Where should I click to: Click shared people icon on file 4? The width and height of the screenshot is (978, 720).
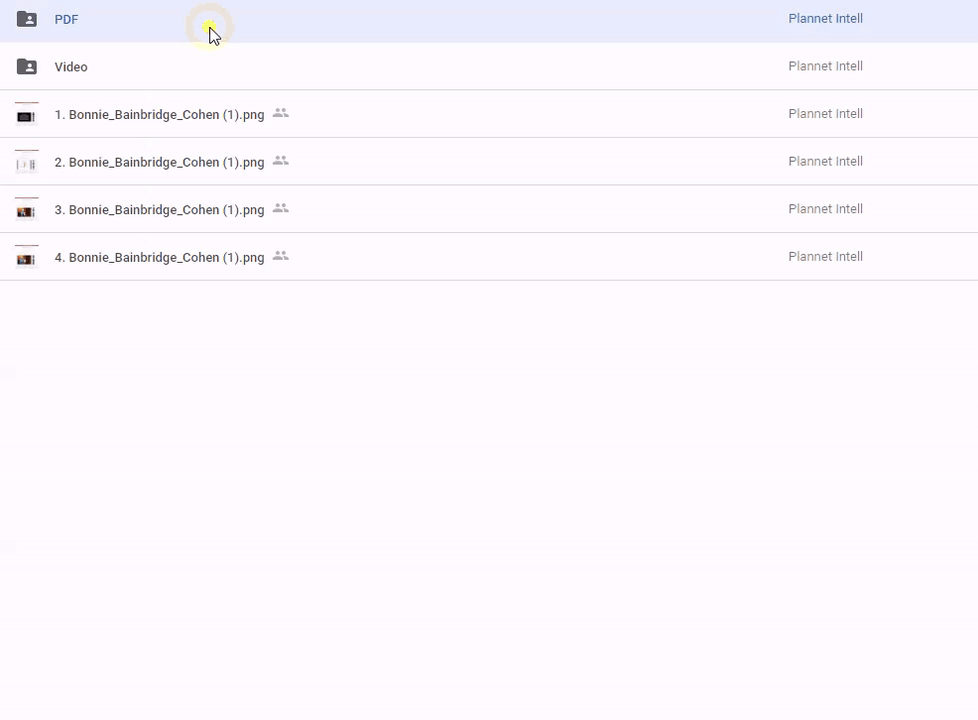pyautogui.click(x=281, y=257)
